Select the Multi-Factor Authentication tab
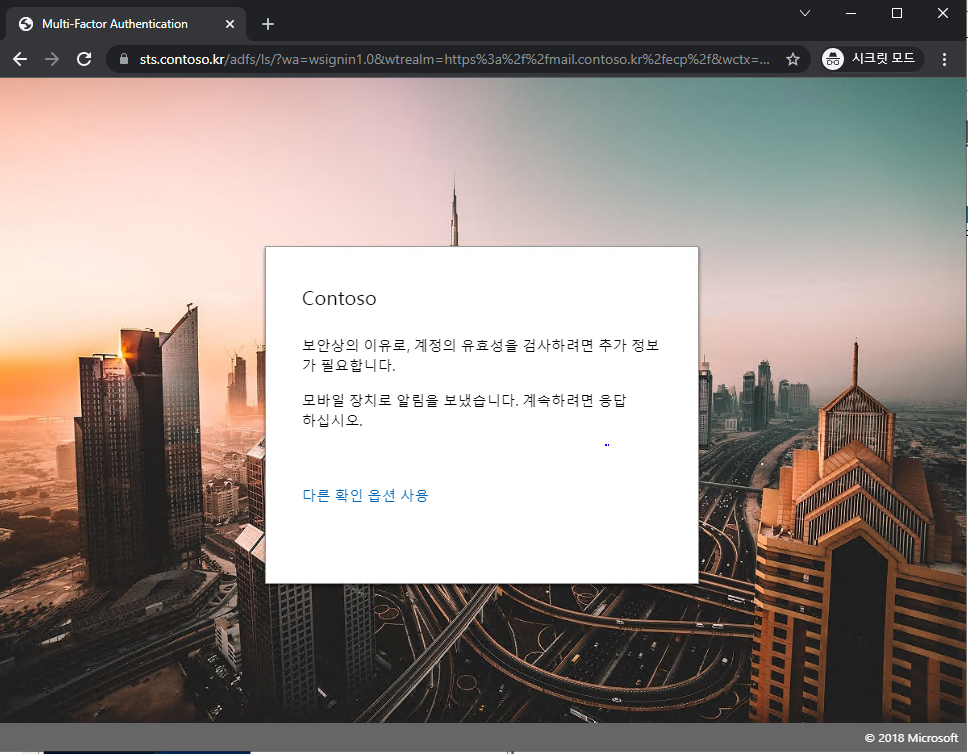The width and height of the screenshot is (968, 754). point(126,24)
